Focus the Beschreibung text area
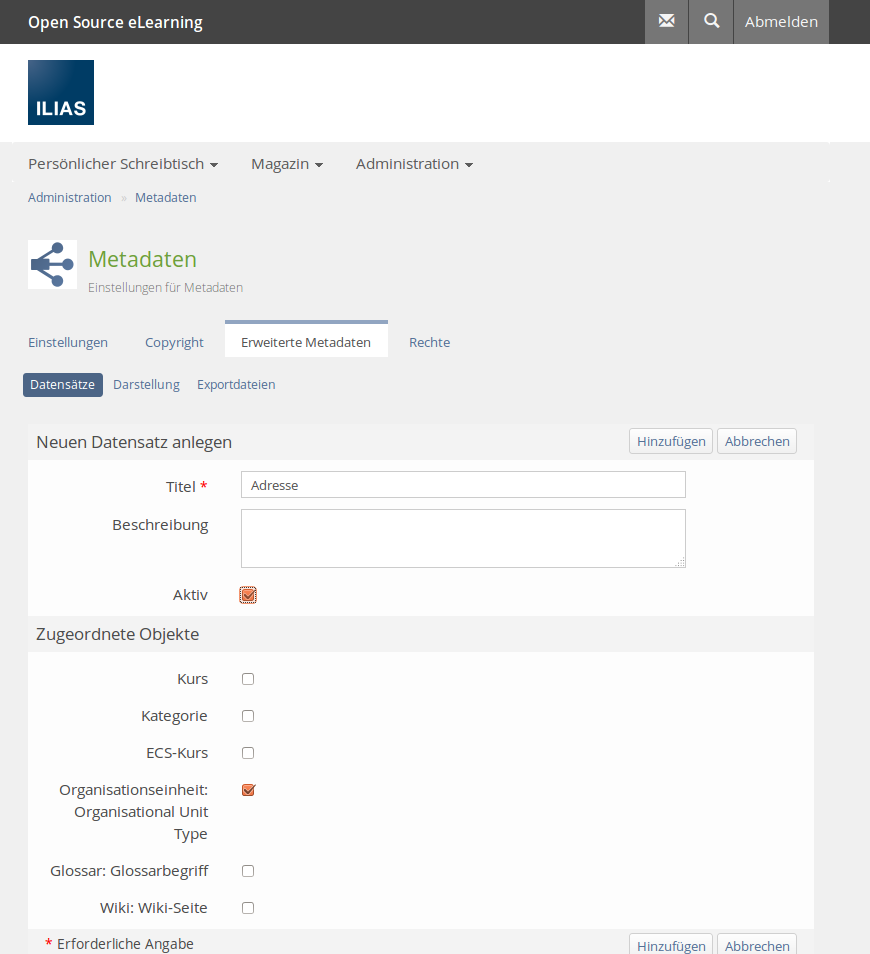 (x=463, y=538)
